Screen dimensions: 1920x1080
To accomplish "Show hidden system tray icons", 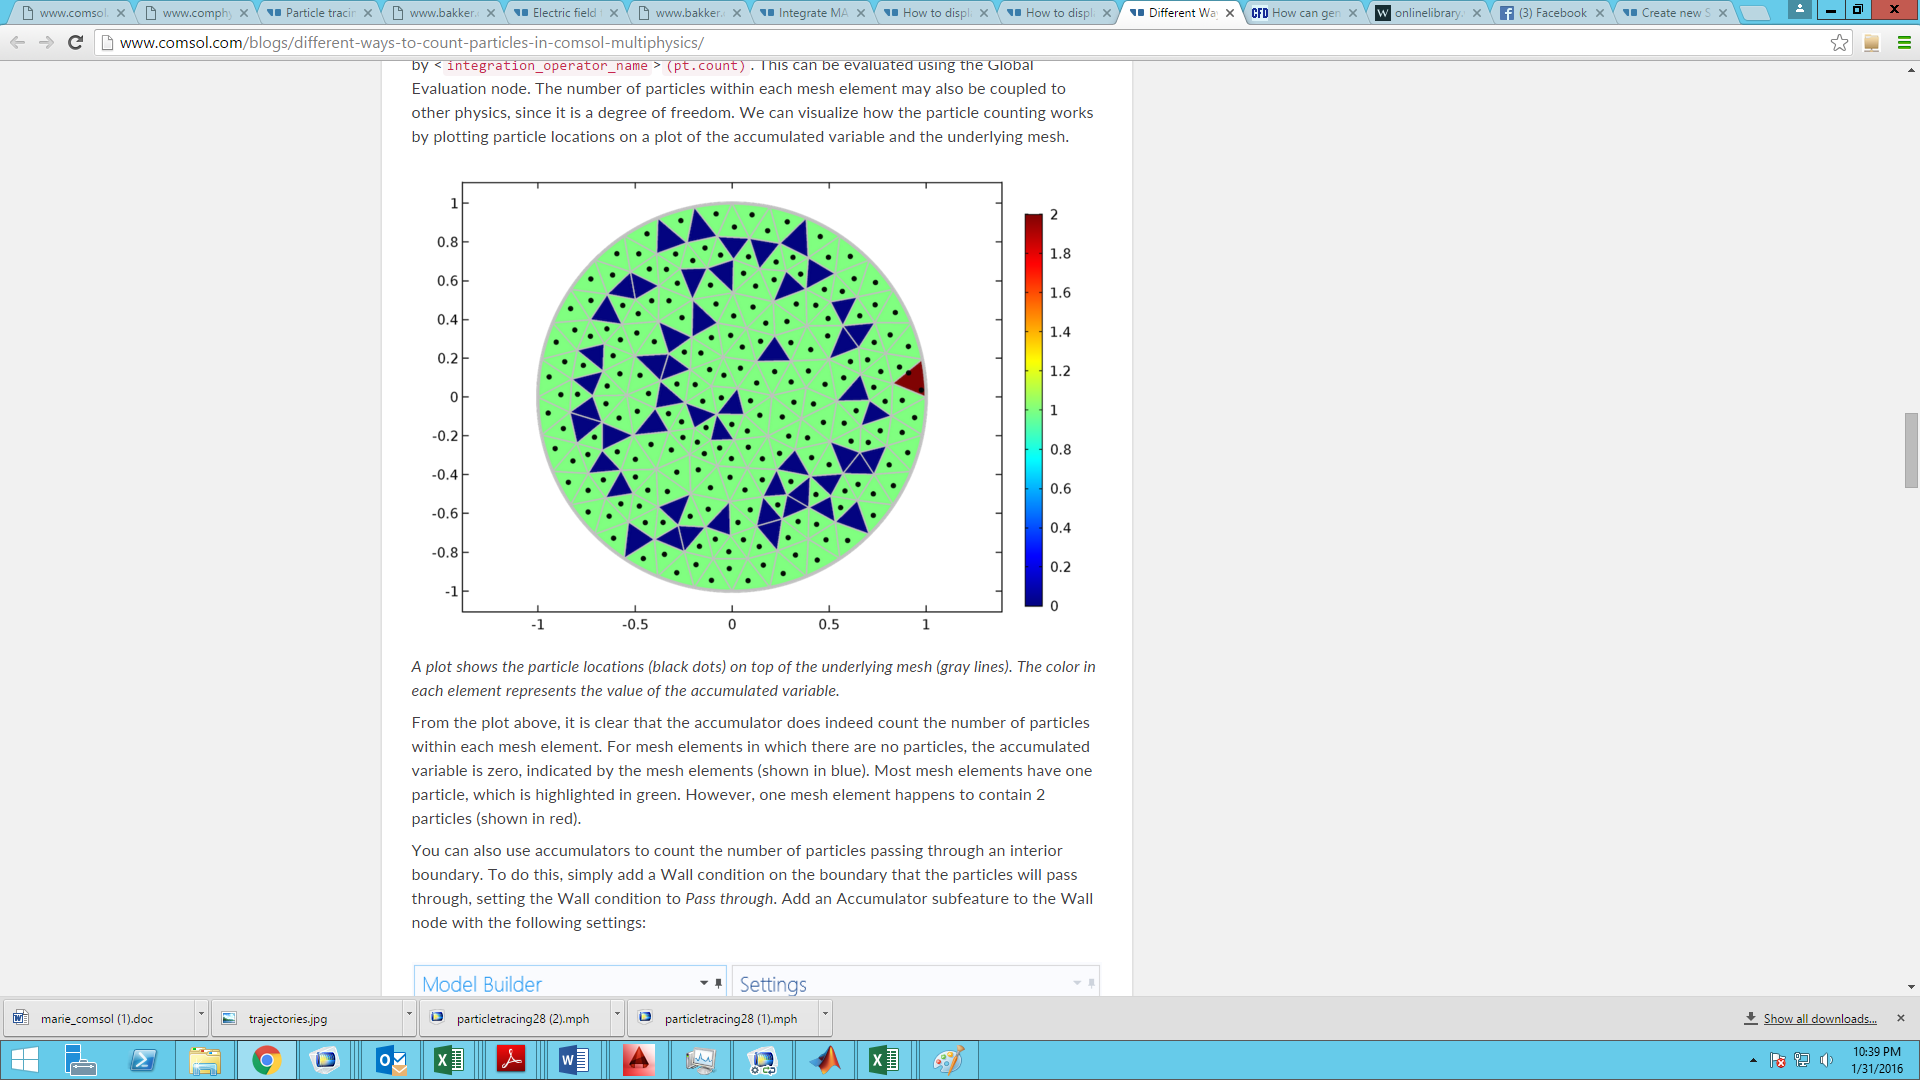I will coord(1753,1060).
